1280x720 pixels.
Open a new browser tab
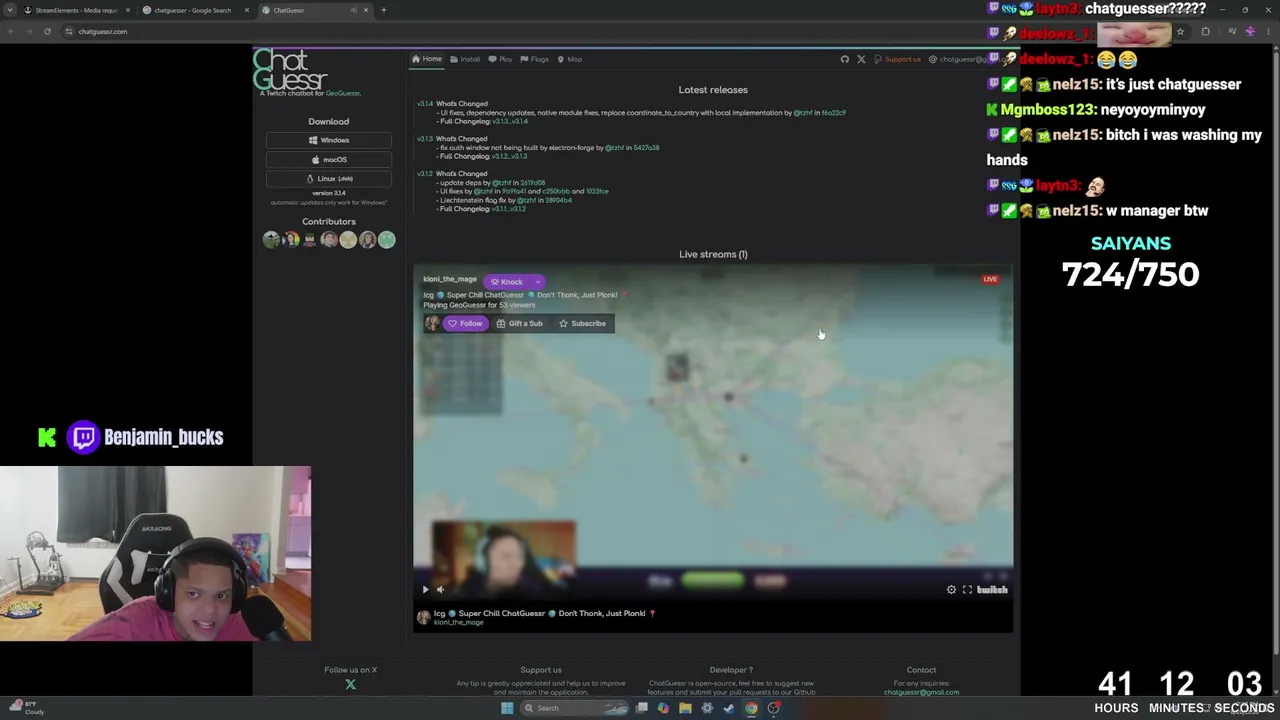point(383,10)
